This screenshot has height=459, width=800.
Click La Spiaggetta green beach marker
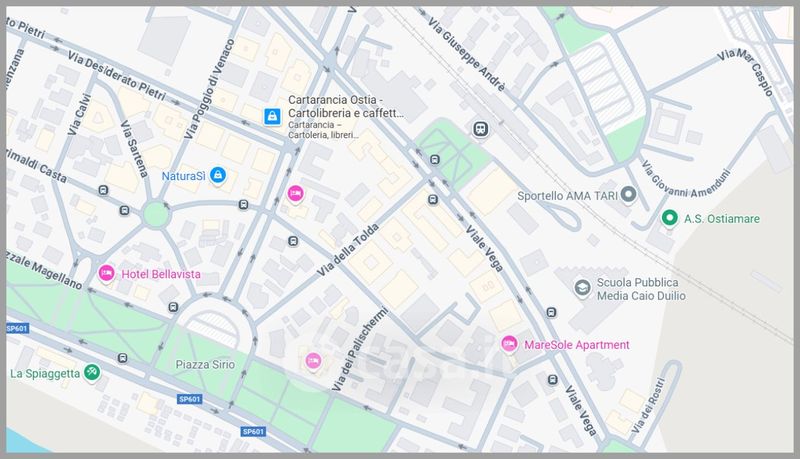tap(92, 373)
